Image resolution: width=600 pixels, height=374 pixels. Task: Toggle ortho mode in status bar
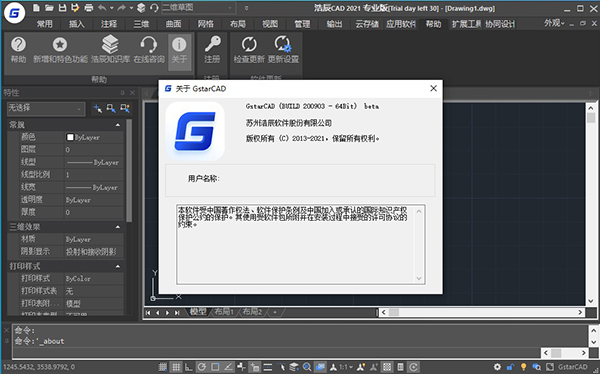tap(189, 367)
